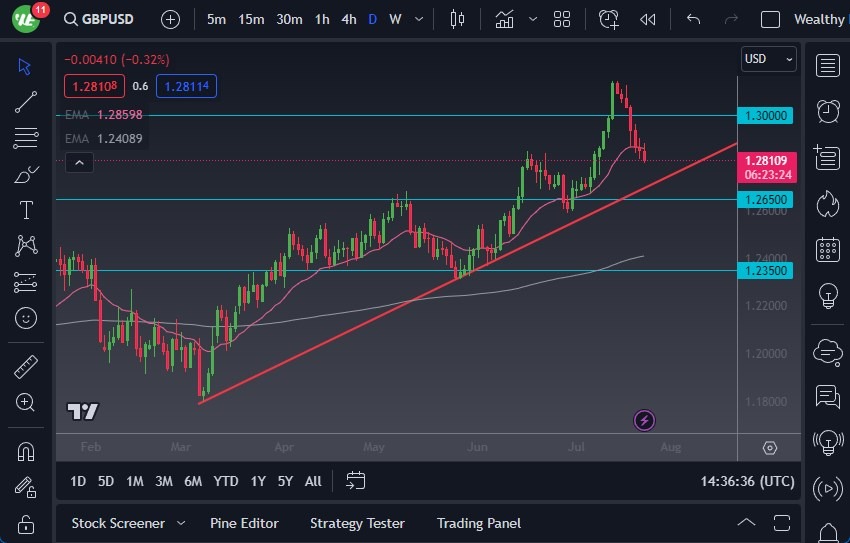This screenshot has height=543, width=850.
Task: Click the zoom in tool
Action: point(26,402)
